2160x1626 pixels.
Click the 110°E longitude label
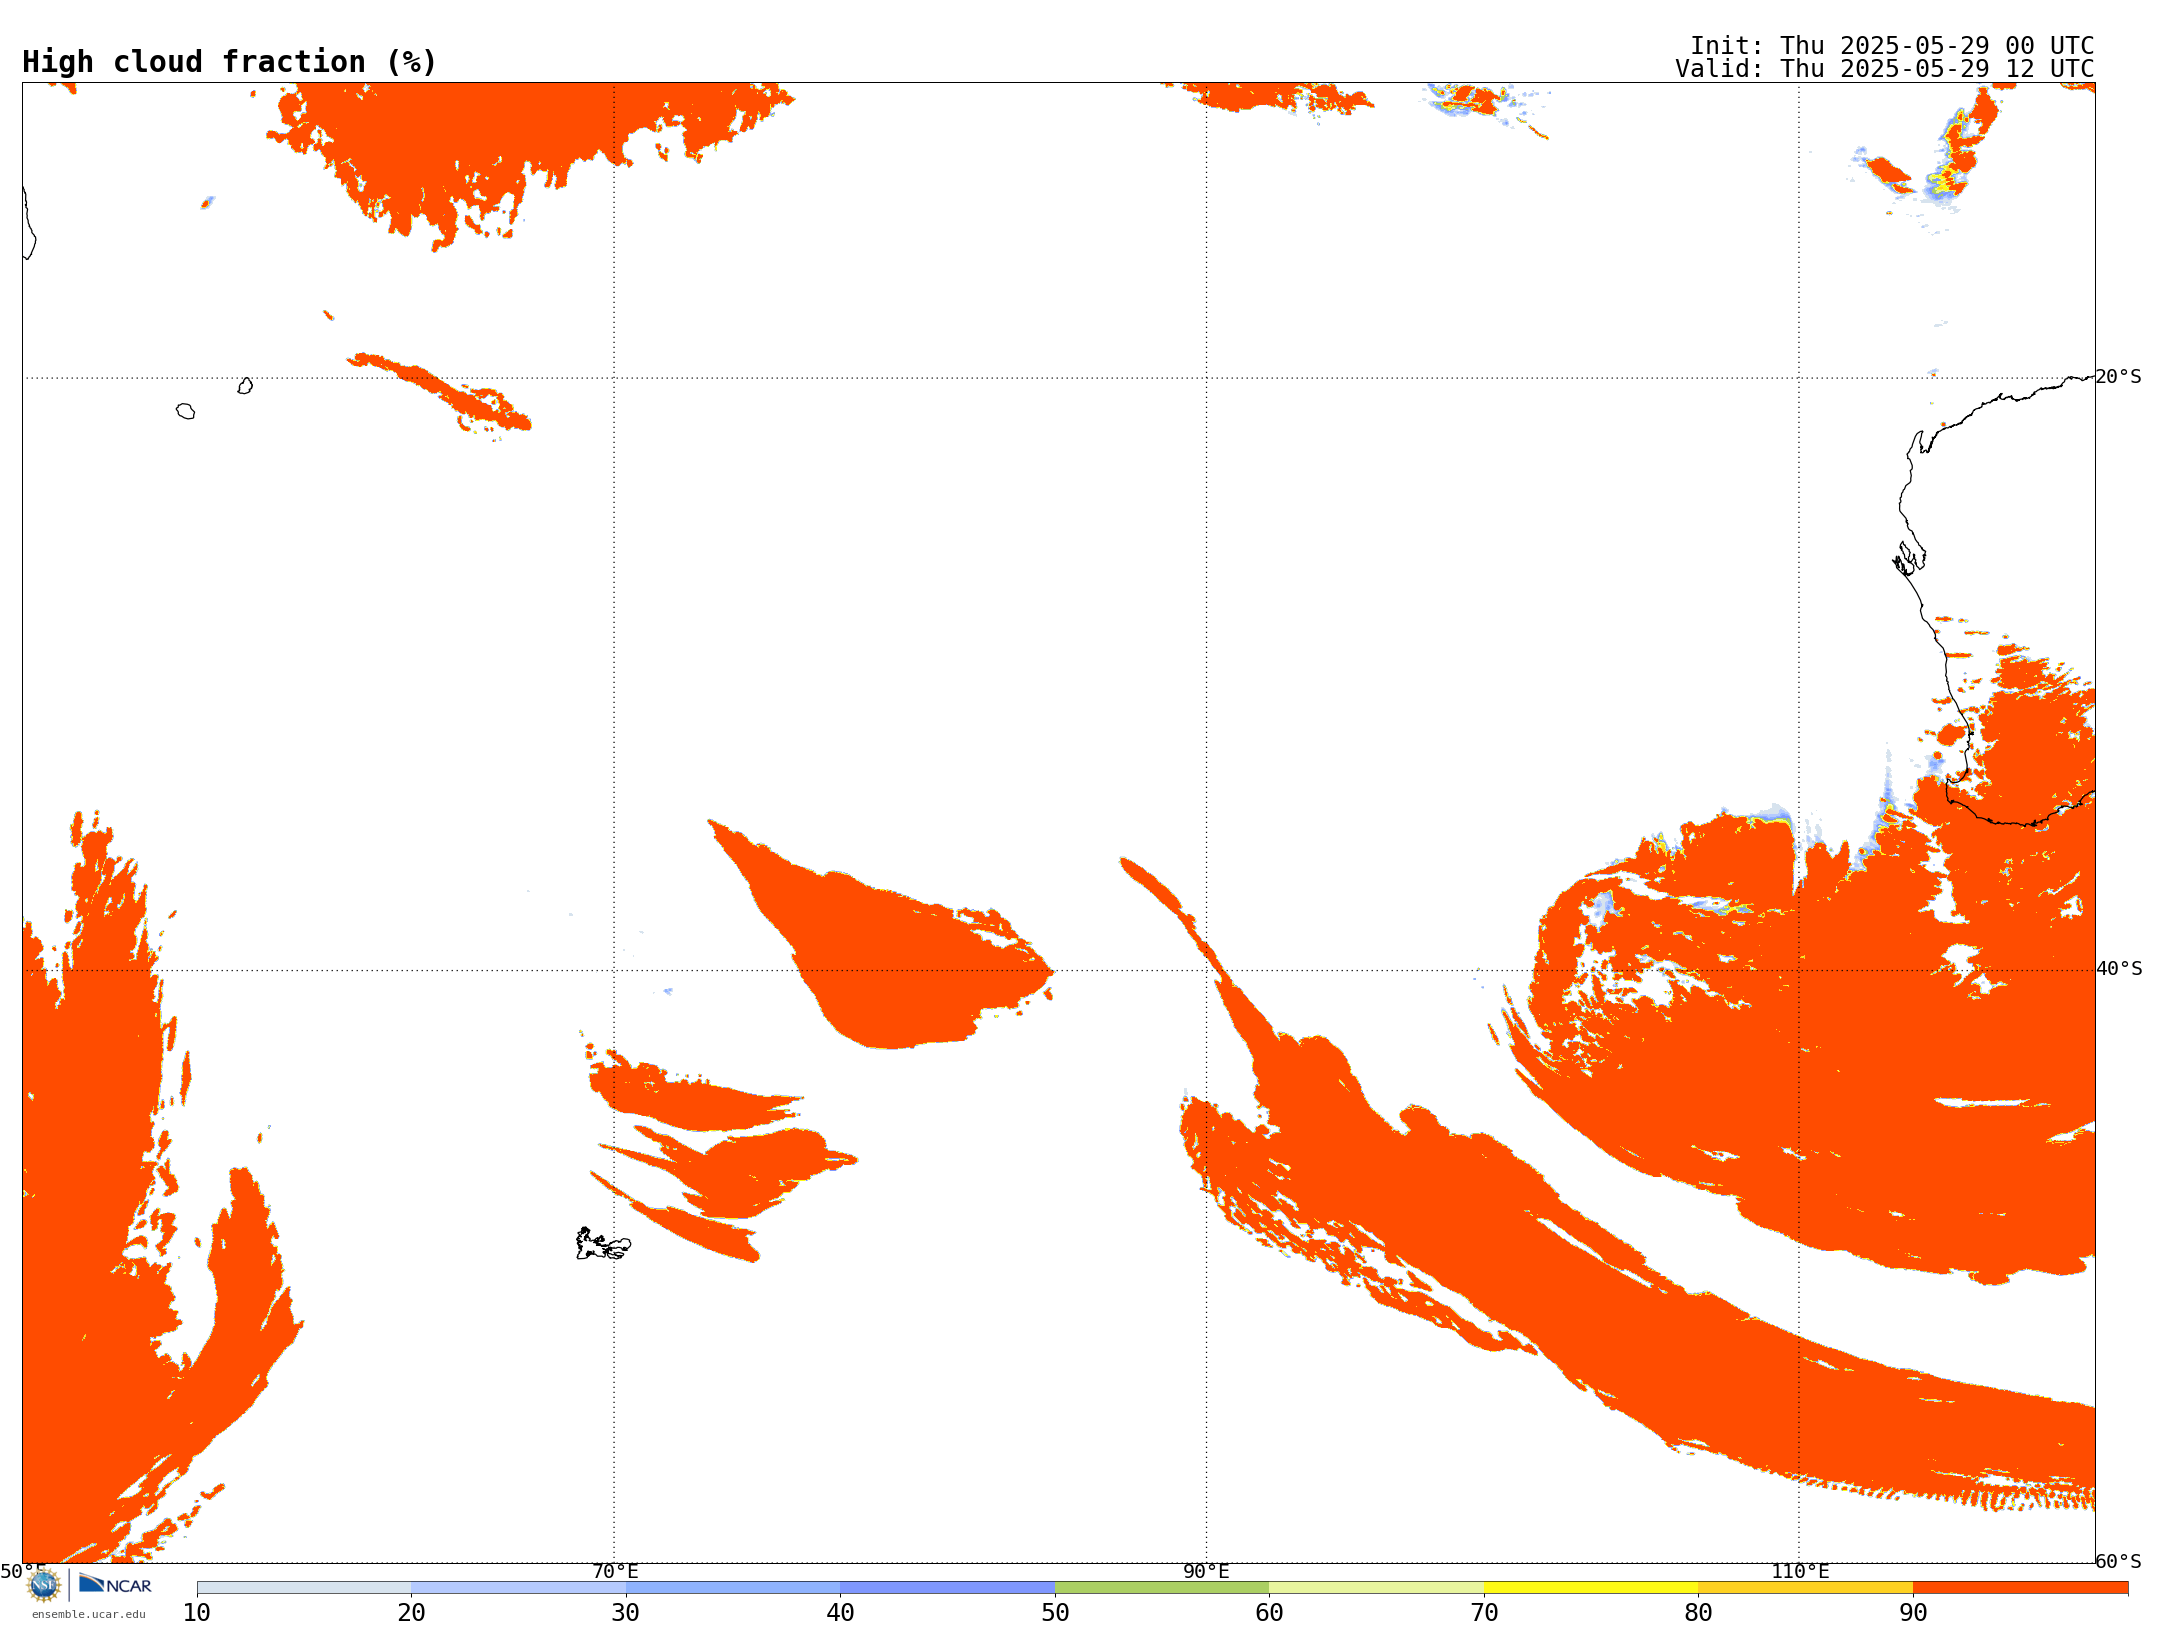pos(1800,1572)
